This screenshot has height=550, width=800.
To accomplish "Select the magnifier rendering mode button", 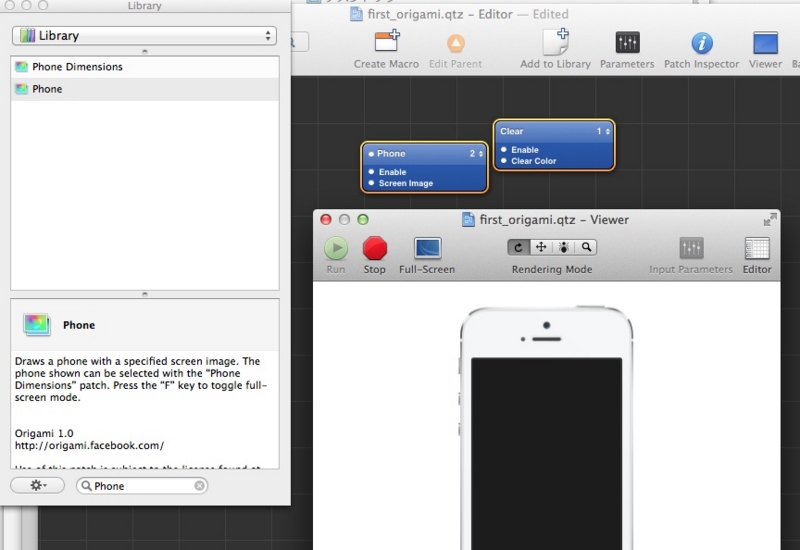I will click(x=586, y=247).
